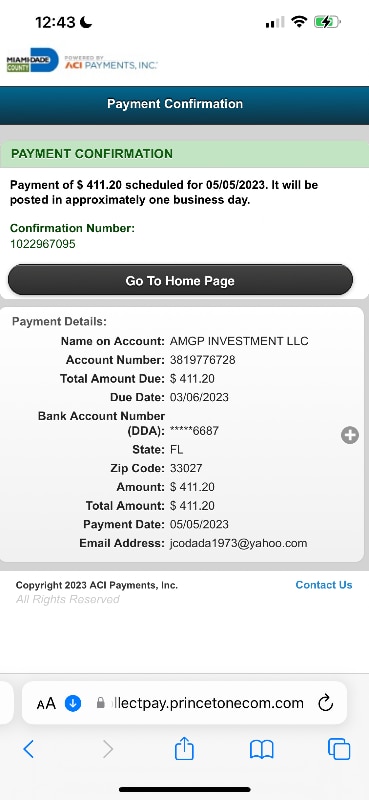Screen dimensions: 369x800
Task: Tap the Go To Home Page button
Action: point(180,280)
